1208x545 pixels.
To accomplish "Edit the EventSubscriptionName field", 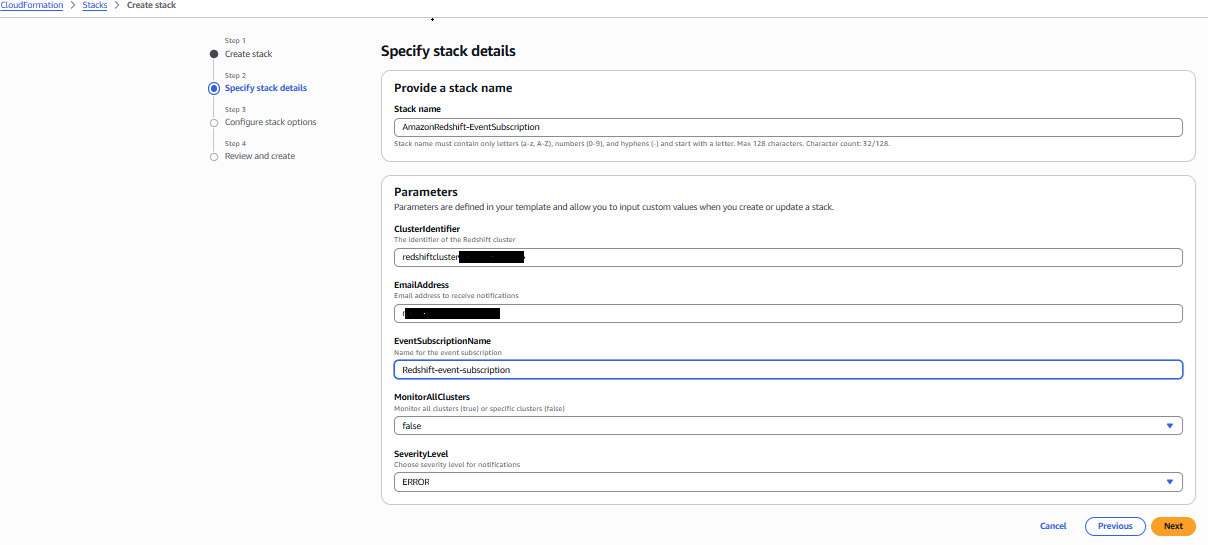I will coord(788,370).
